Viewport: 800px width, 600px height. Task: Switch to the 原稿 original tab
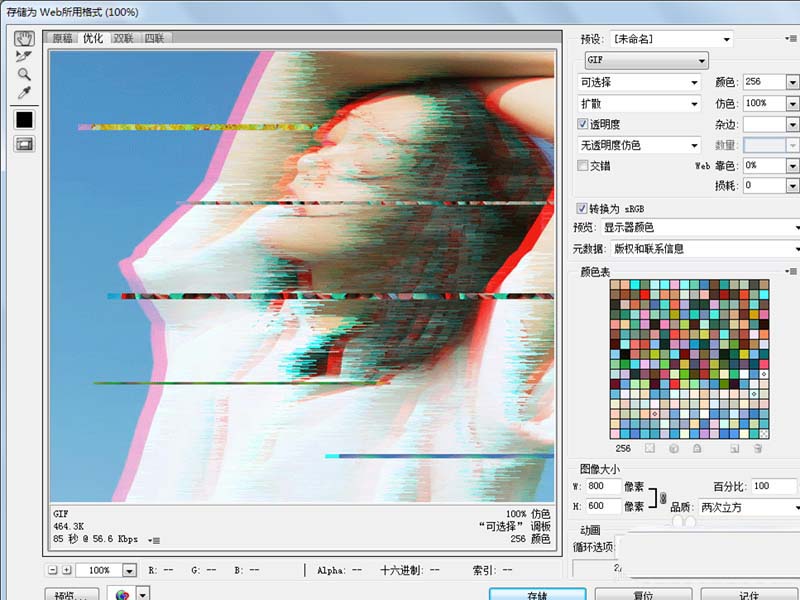point(63,38)
